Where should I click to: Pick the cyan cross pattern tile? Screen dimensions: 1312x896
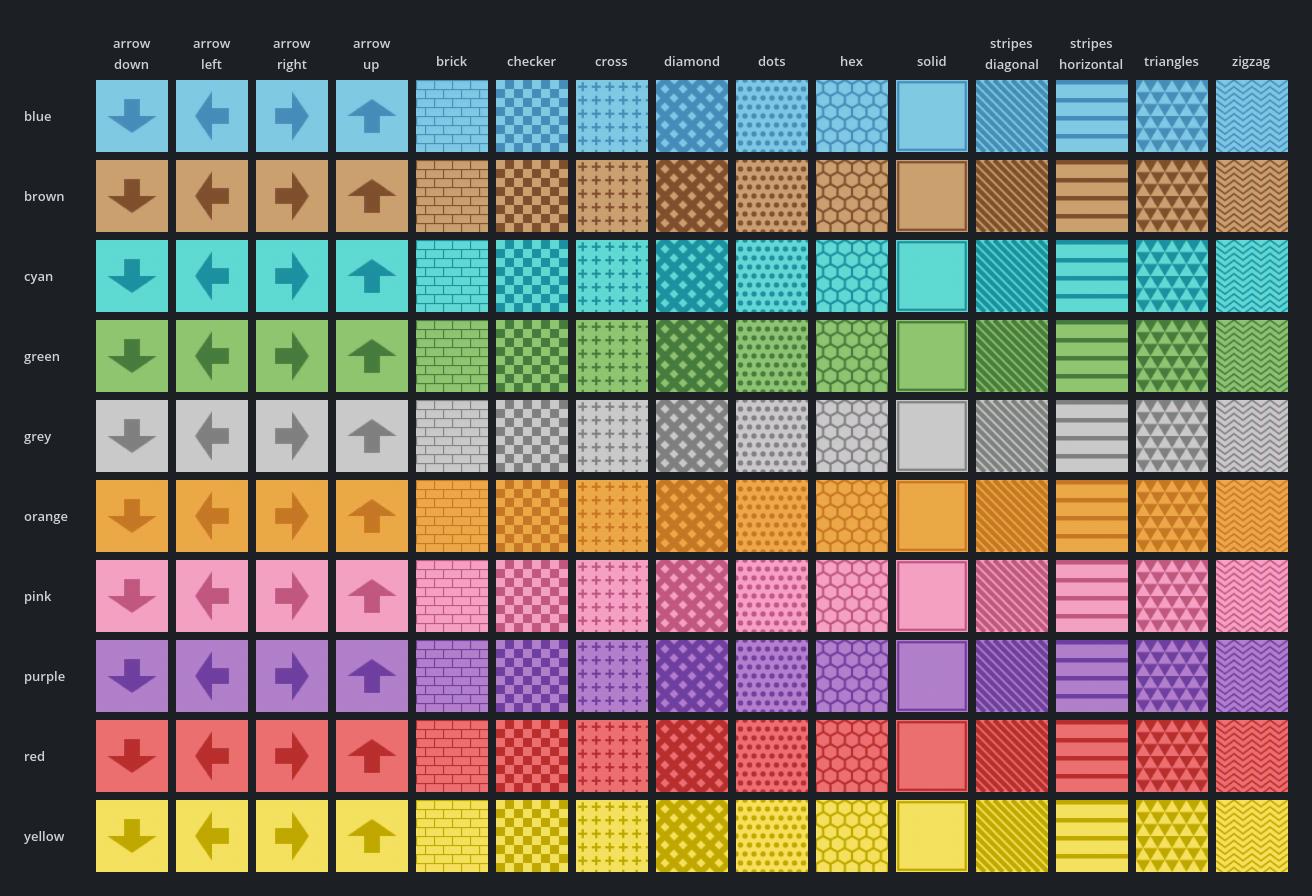pyautogui.click(x=612, y=276)
